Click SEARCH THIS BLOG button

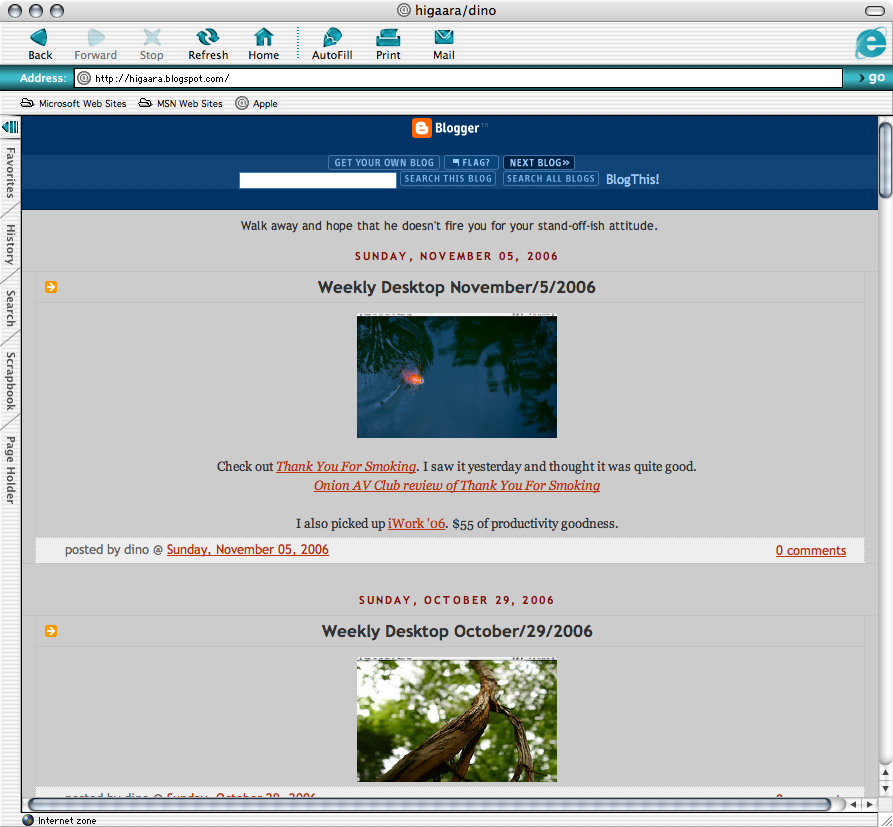448,179
